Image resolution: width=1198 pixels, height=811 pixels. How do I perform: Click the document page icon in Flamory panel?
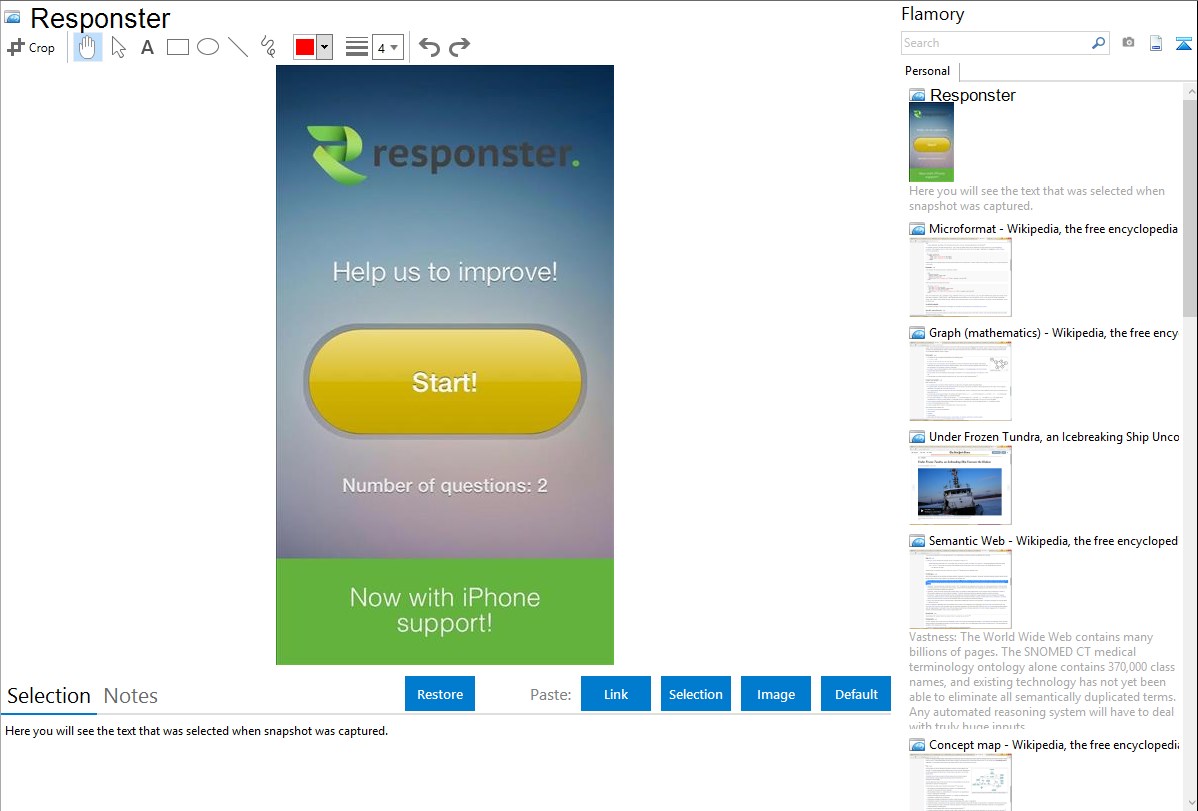(x=1156, y=43)
